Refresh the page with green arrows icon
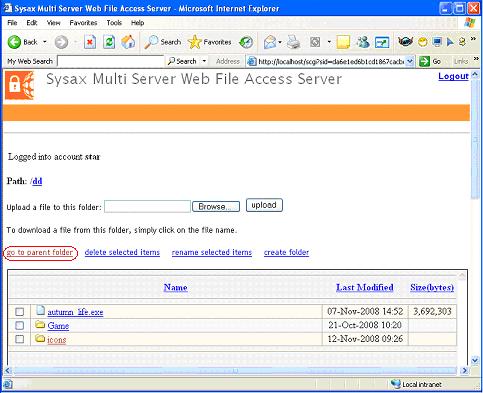This screenshot has height=393, width=483. point(109,42)
